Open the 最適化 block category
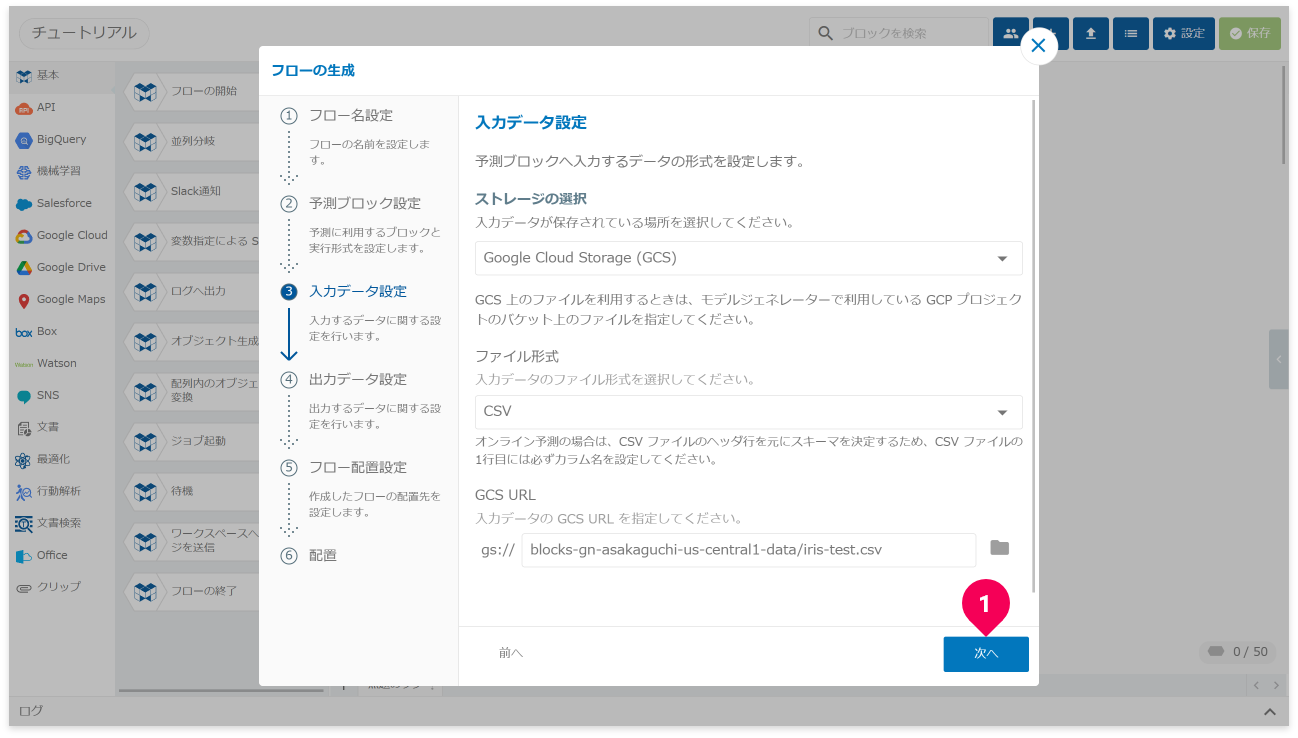 point(62,459)
